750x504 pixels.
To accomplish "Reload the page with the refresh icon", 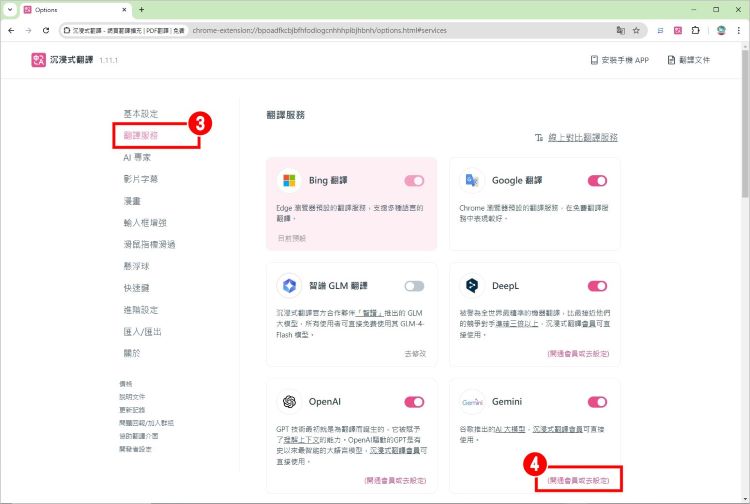I will (46, 30).
